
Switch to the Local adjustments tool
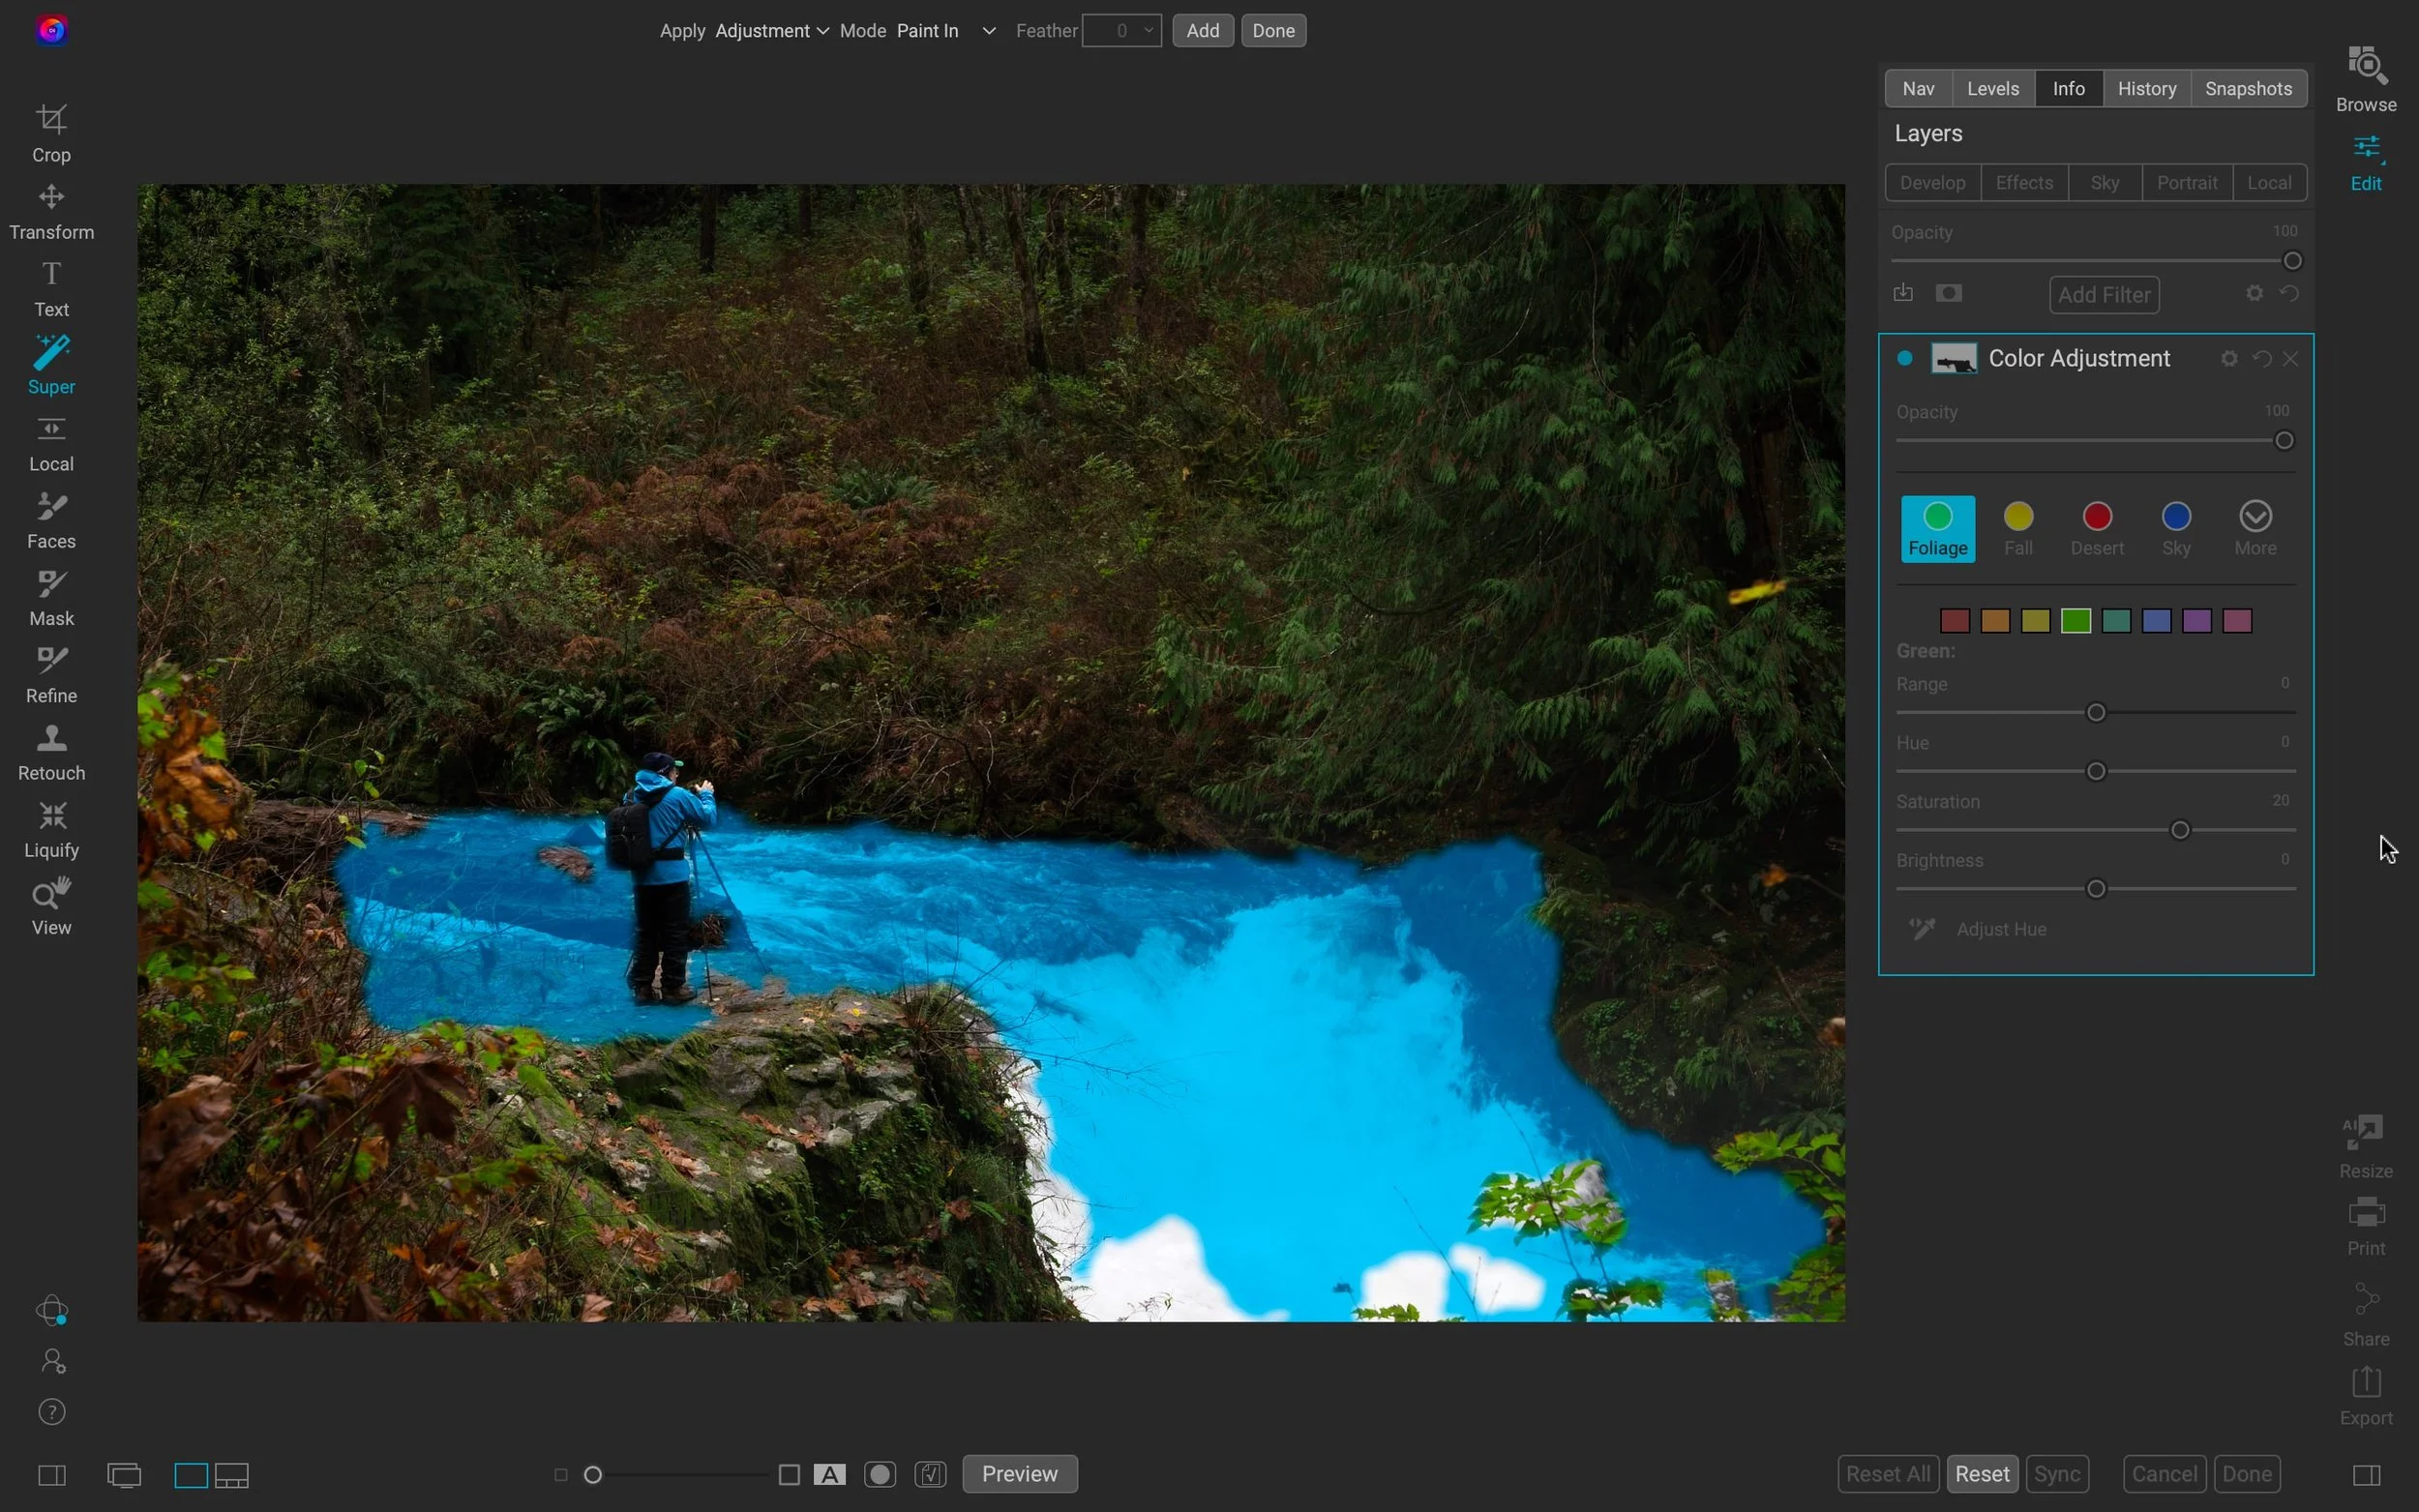(51, 443)
